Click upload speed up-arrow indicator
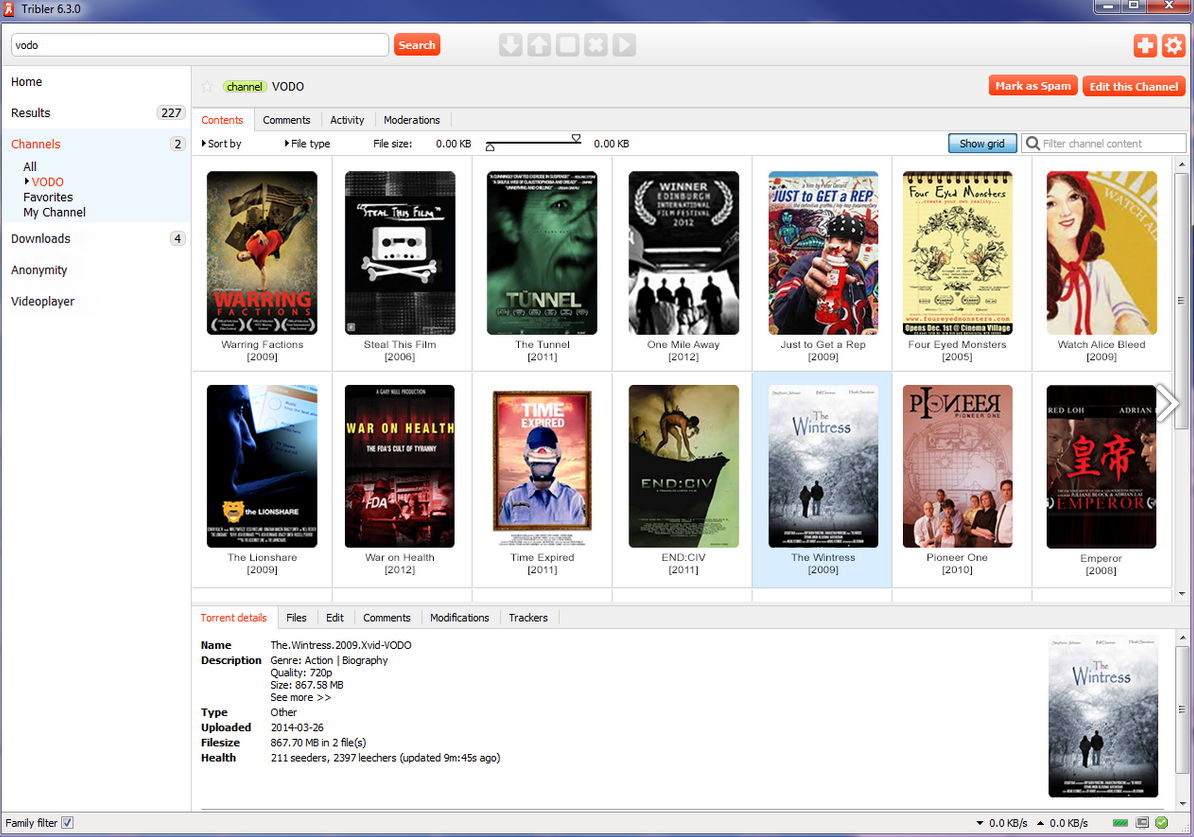The image size is (1194, 837). click(1041, 823)
